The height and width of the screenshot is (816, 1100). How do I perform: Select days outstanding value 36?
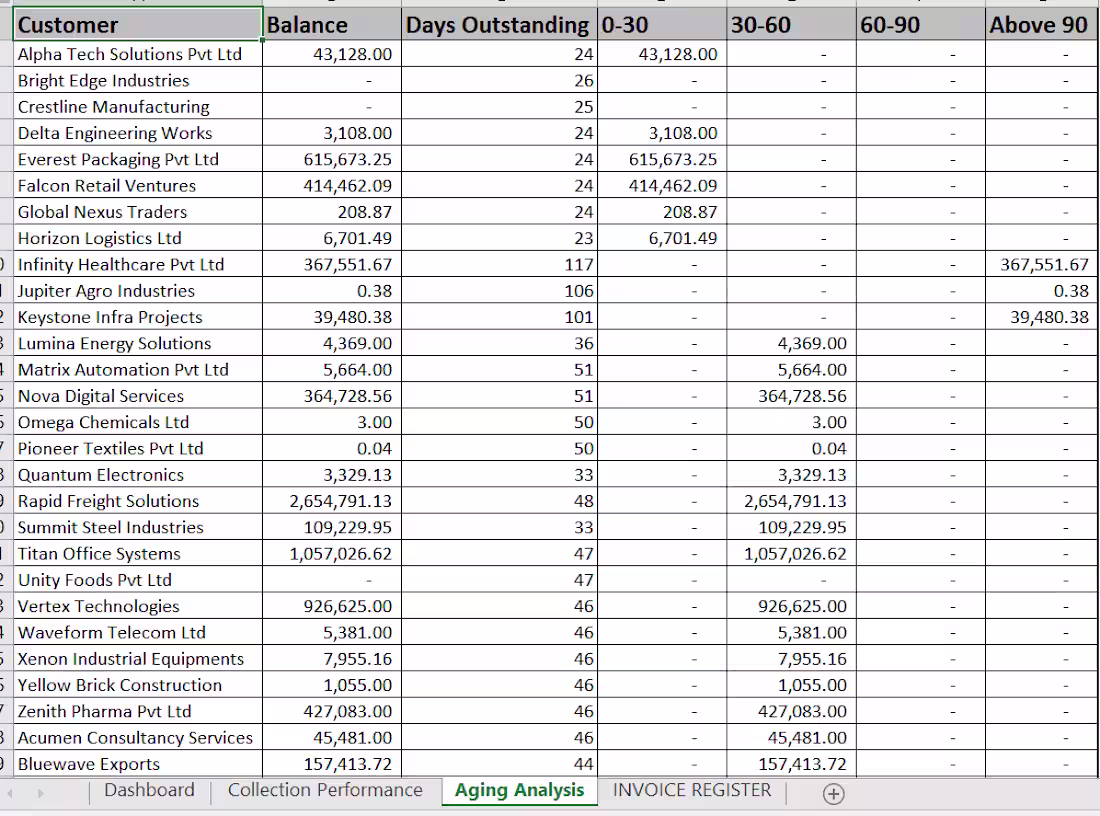click(x=499, y=343)
